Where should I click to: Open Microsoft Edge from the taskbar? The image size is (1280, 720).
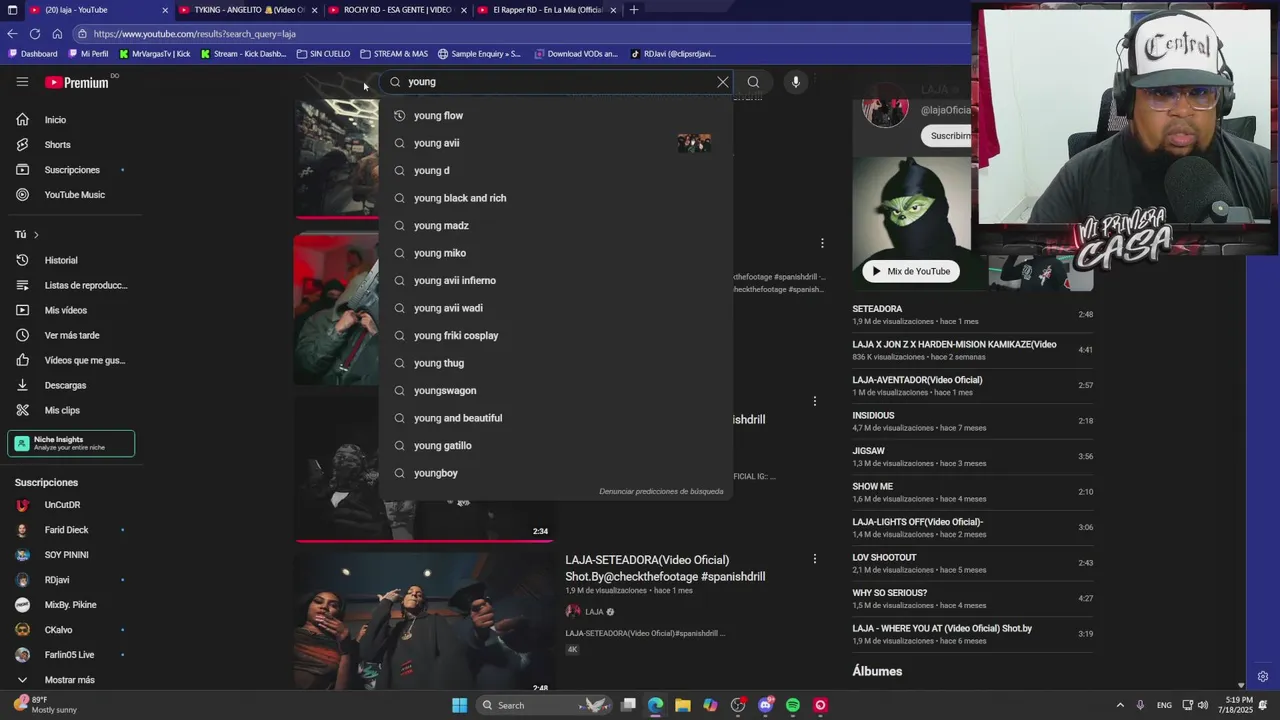point(655,705)
